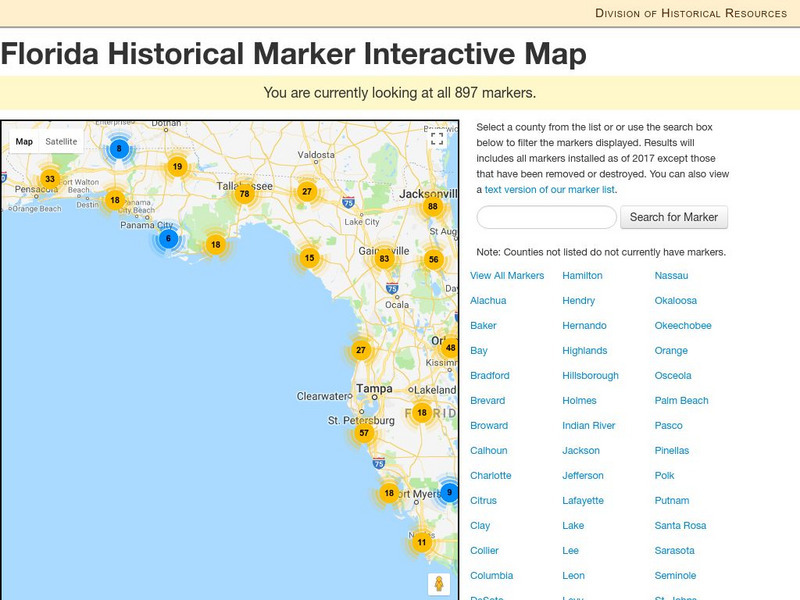Click the blue cluster marker labeled 9
Viewport: 800px width, 600px height.
pyautogui.click(x=449, y=493)
